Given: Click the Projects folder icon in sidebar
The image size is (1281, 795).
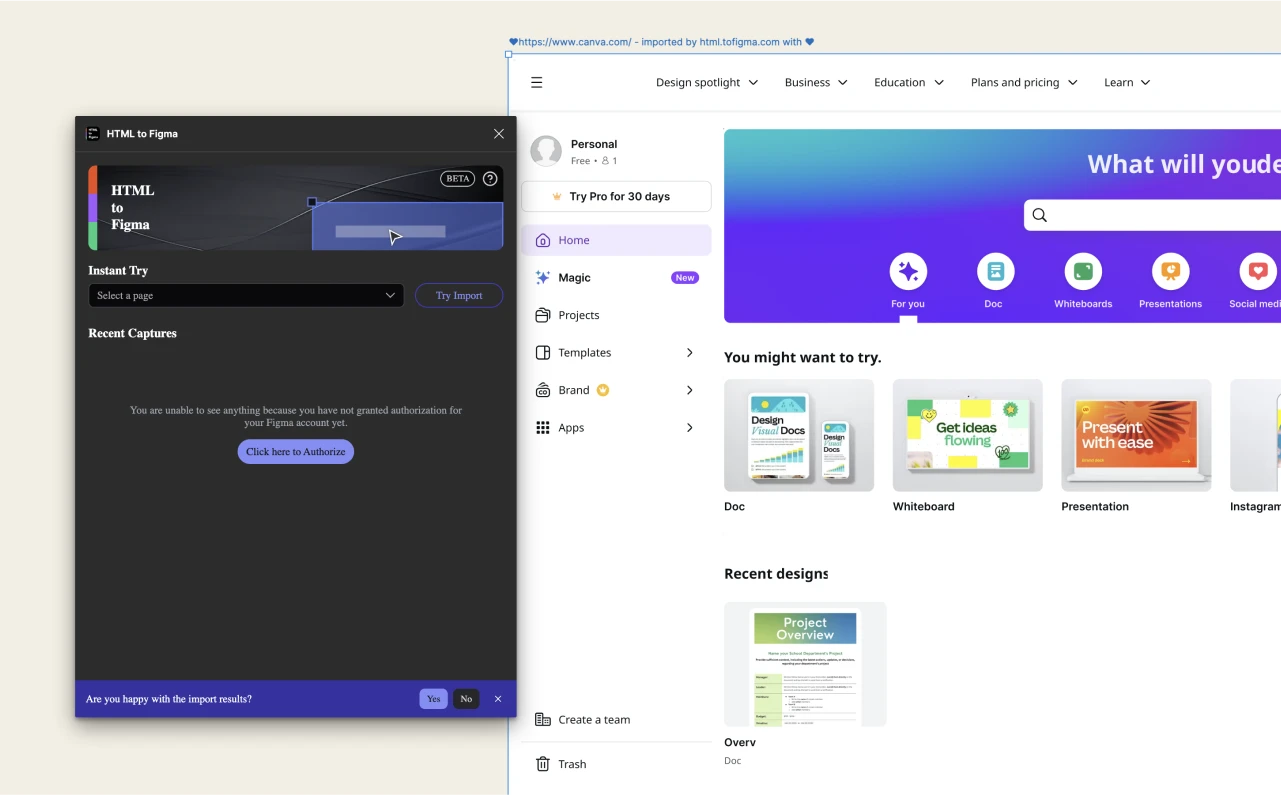Looking at the screenshot, I should (543, 315).
